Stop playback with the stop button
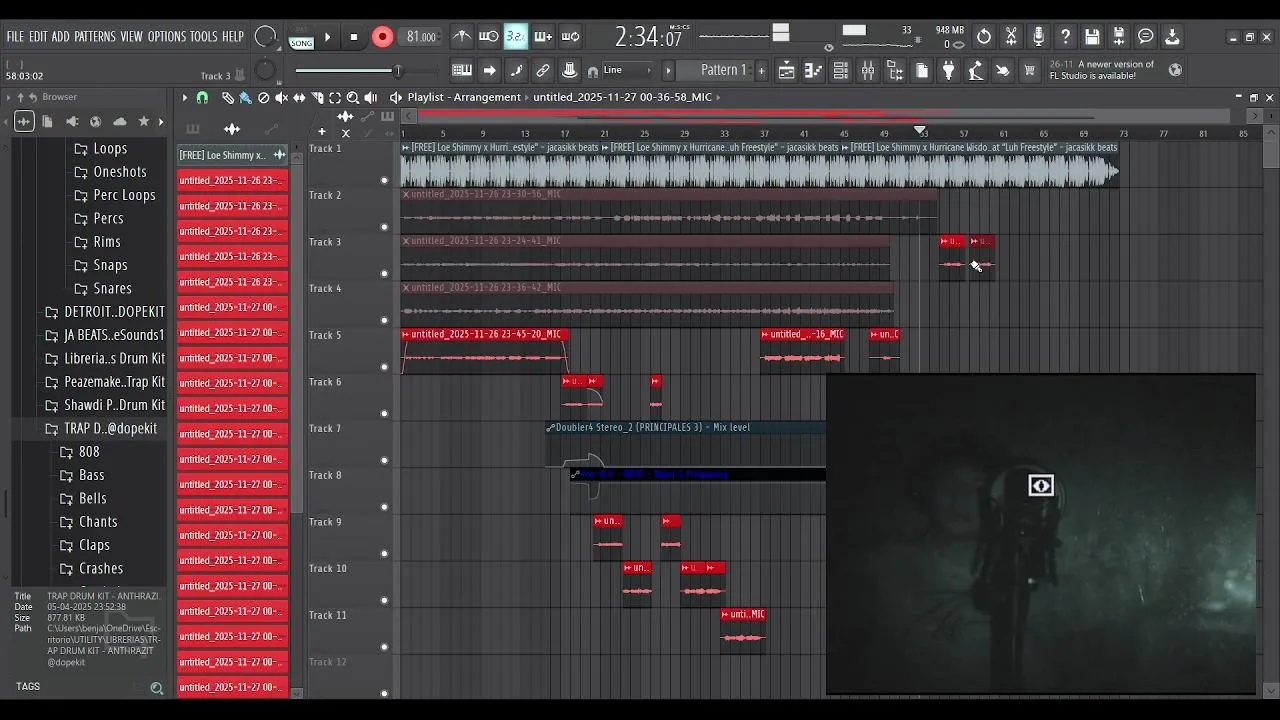 (353, 38)
